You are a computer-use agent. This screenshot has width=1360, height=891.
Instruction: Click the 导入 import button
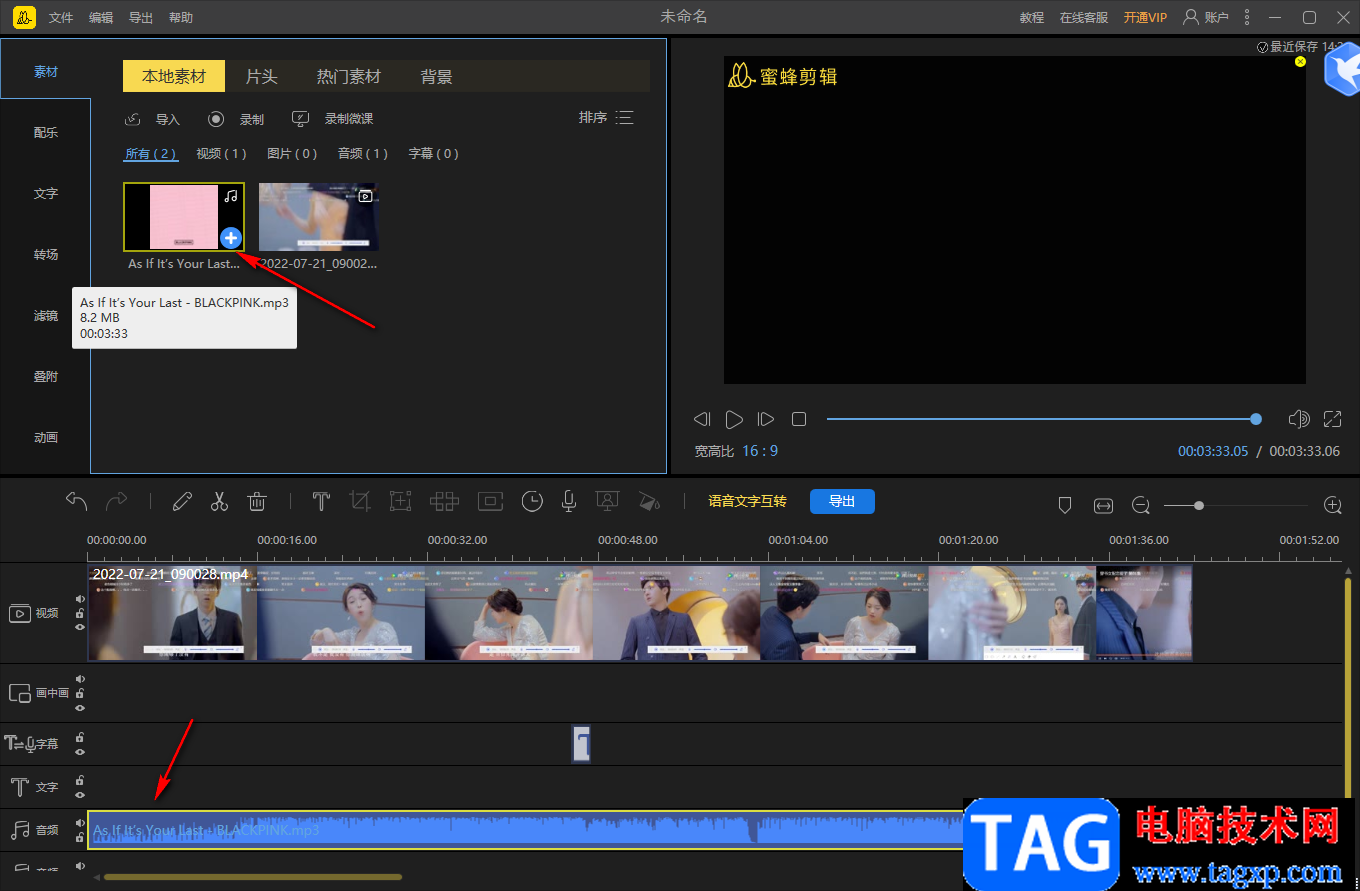(152, 119)
